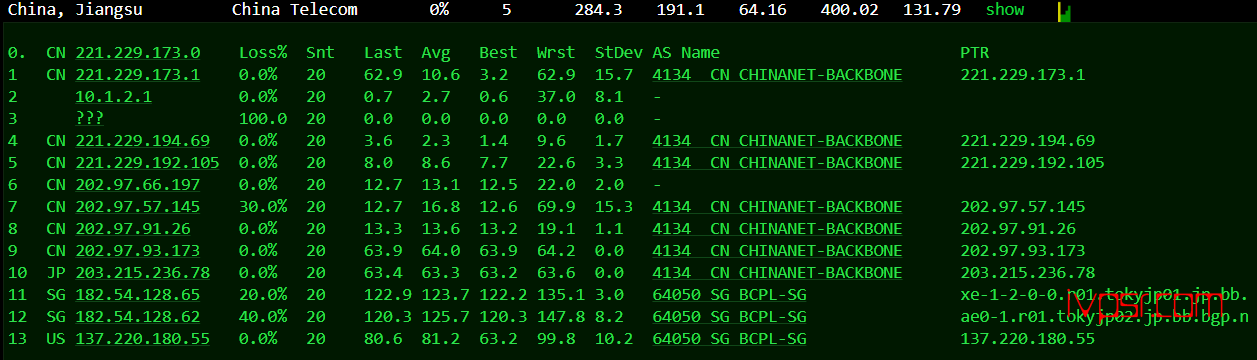Open AS 4134 CHINANET-BACKBONE link in hop 9

point(777,250)
